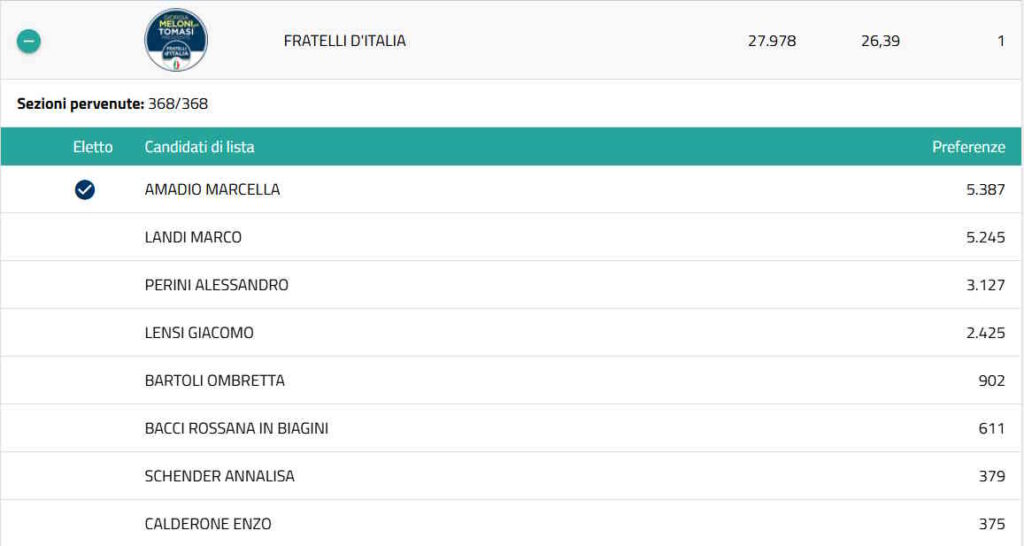Click the Sezioni pervenute 368/368 text
This screenshot has width=1024, height=546.
pos(113,104)
